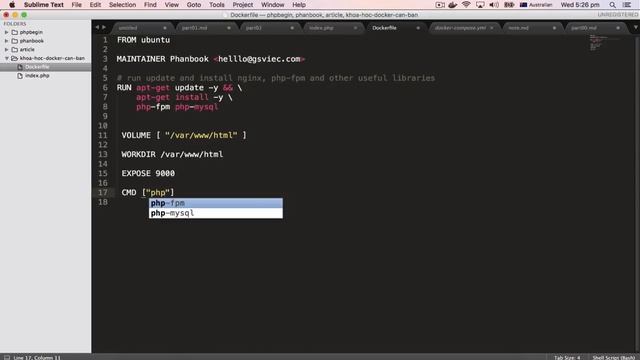Open the Australian input source menu

pyautogui.click(x=536, y=5)
